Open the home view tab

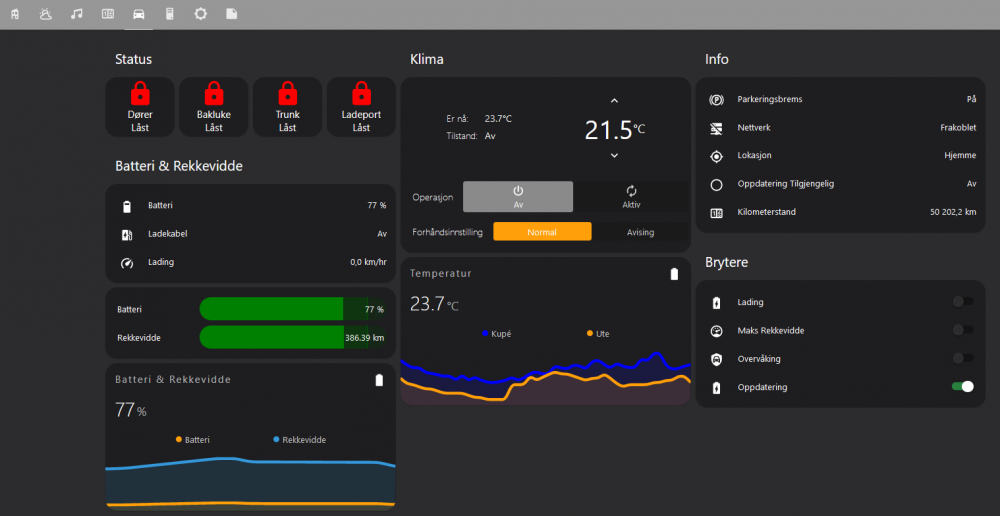13,14
